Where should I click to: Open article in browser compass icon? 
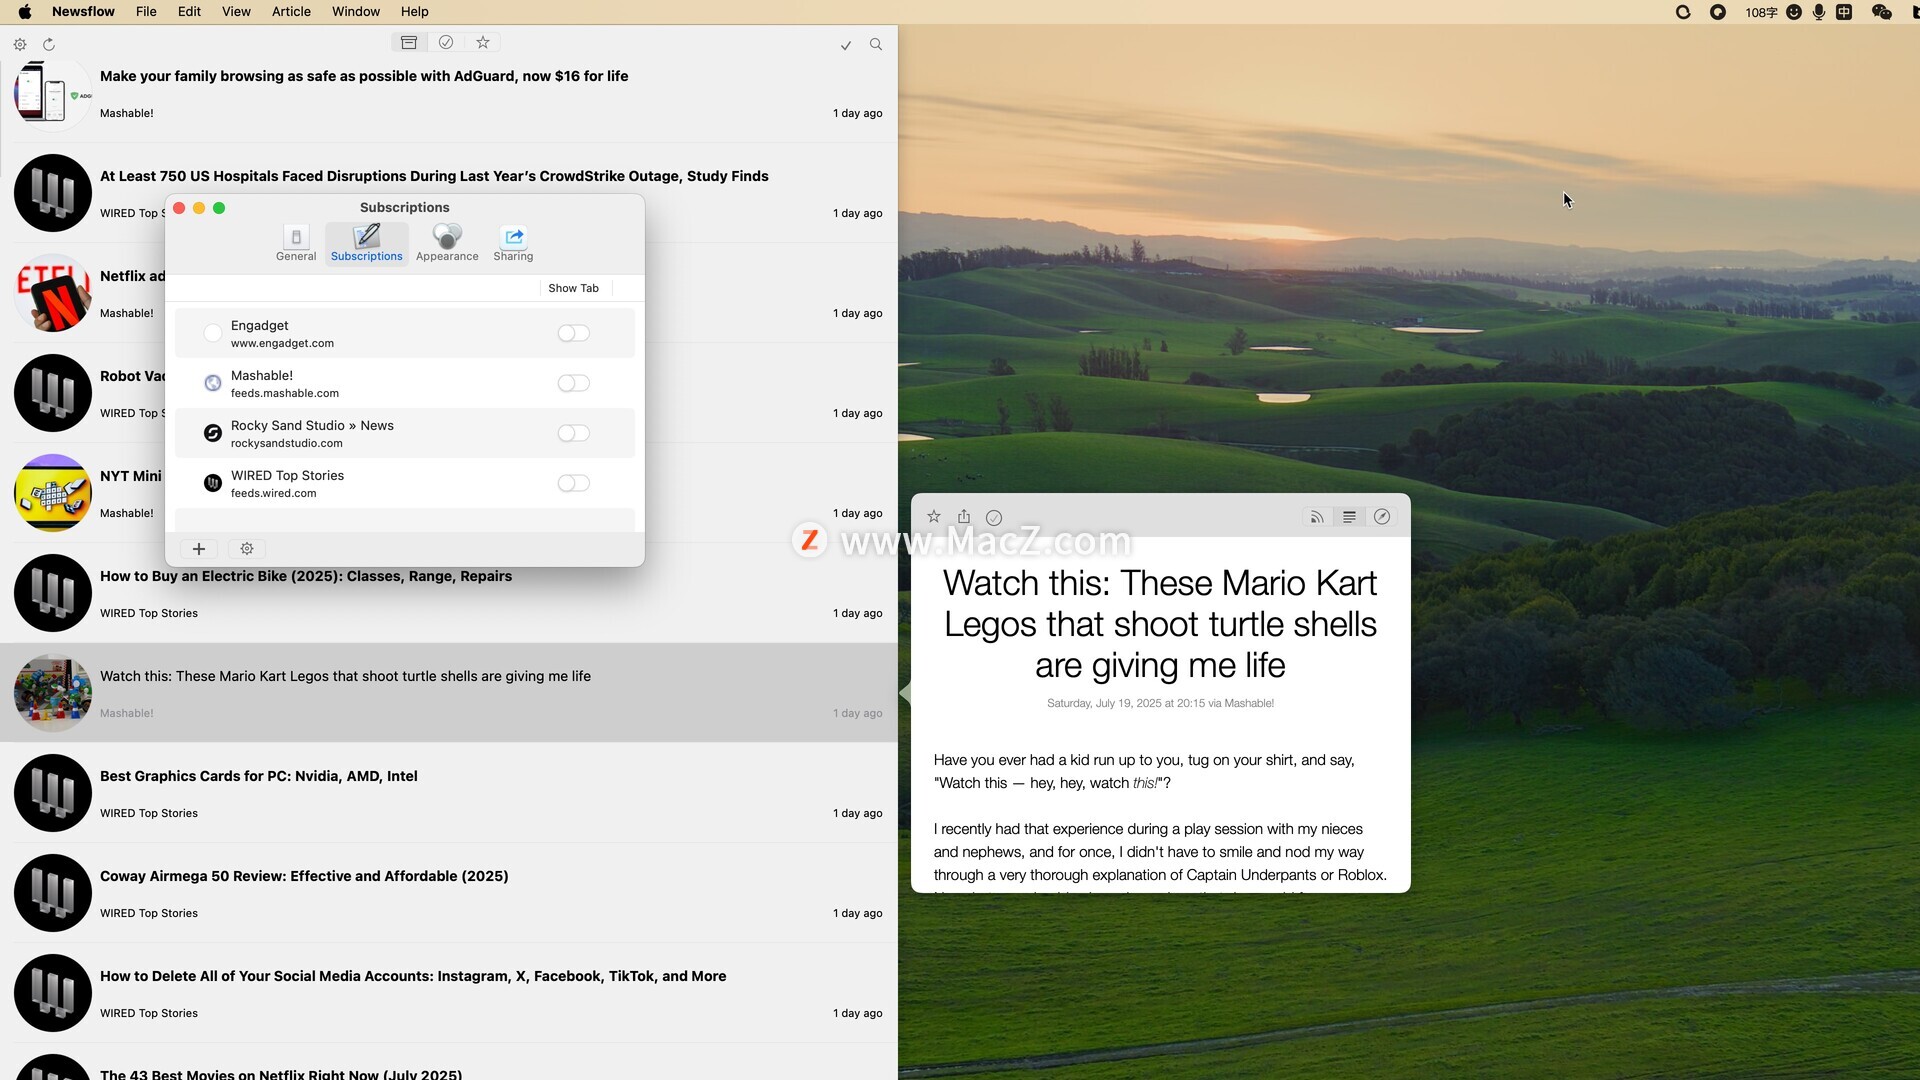pos(1382,517)
